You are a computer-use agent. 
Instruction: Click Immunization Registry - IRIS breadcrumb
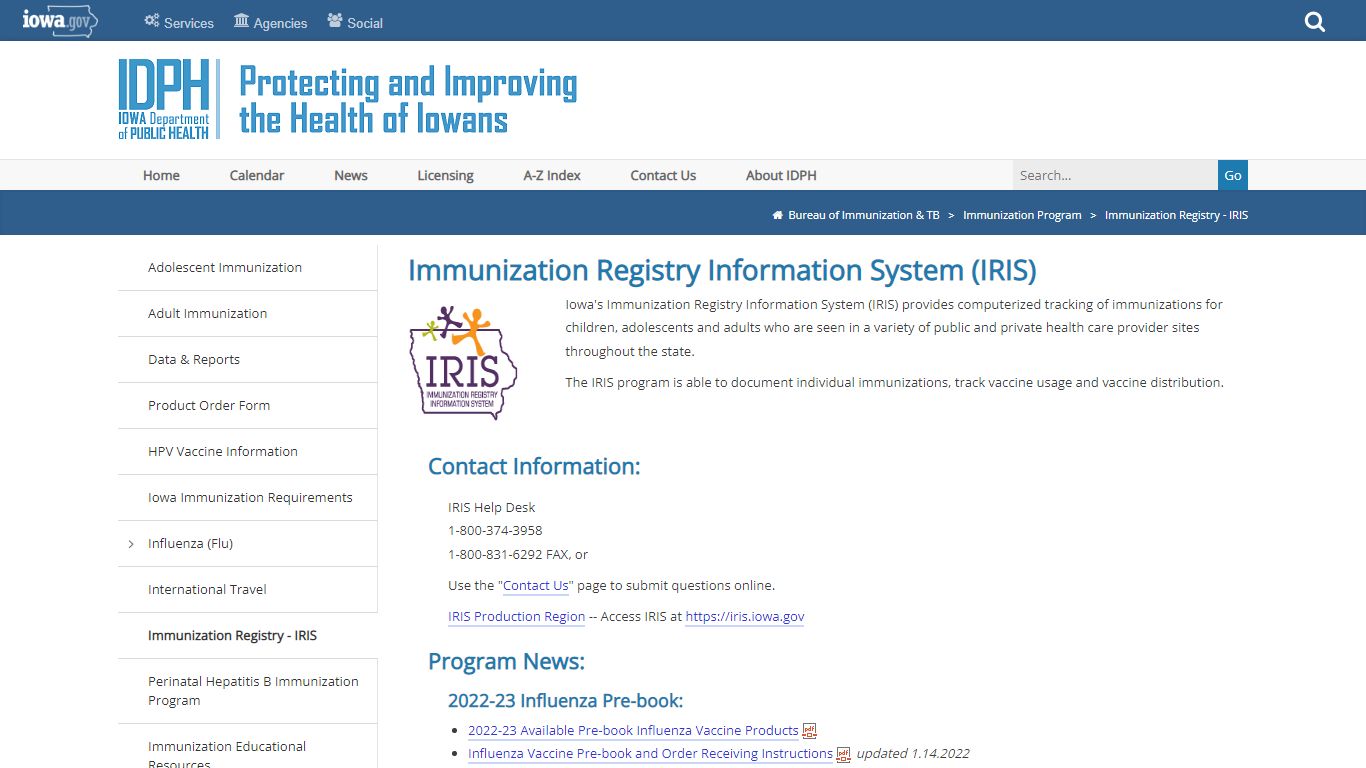point(1176,215)
